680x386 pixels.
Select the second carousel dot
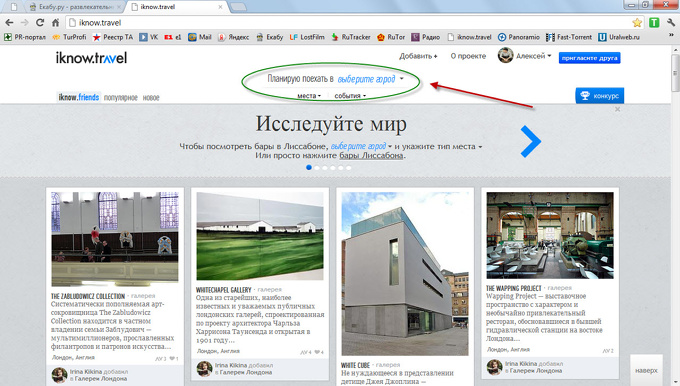(x=317, y=167)
